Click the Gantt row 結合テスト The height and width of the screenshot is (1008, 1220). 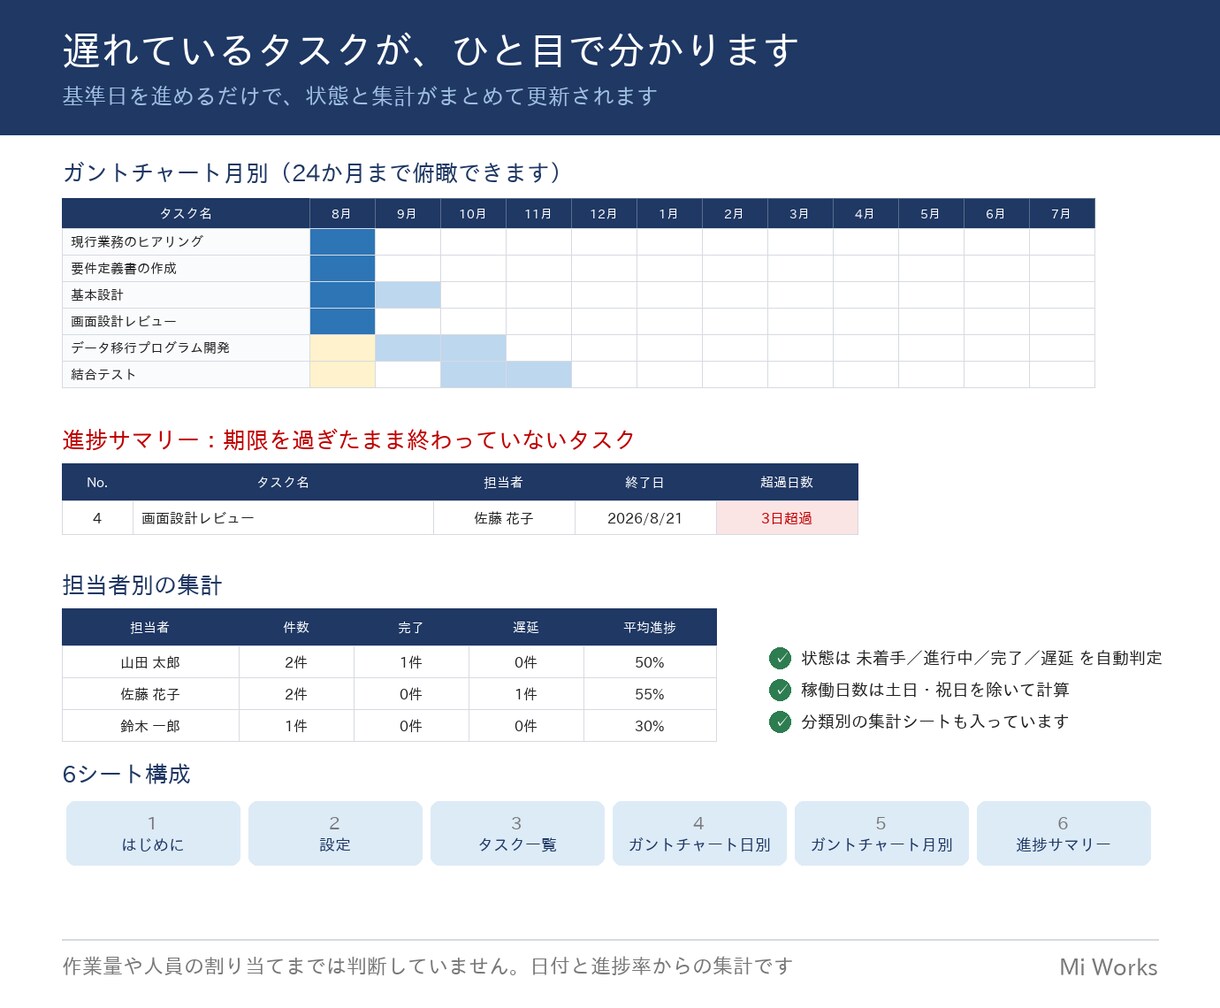pos(578,374)
